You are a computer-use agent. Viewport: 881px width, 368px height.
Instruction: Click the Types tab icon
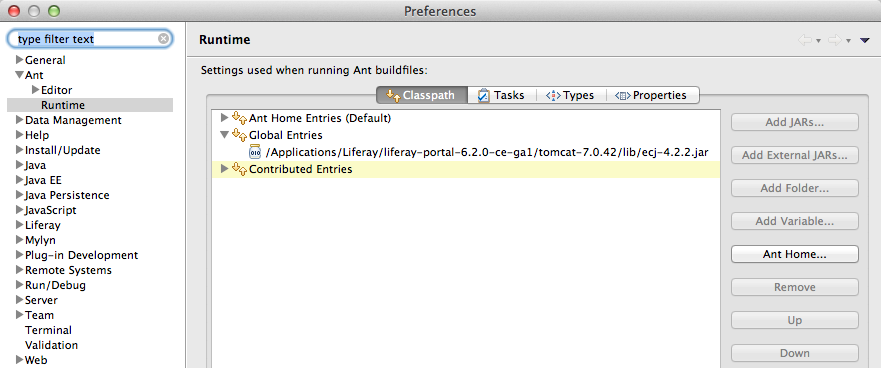(553, 96)
